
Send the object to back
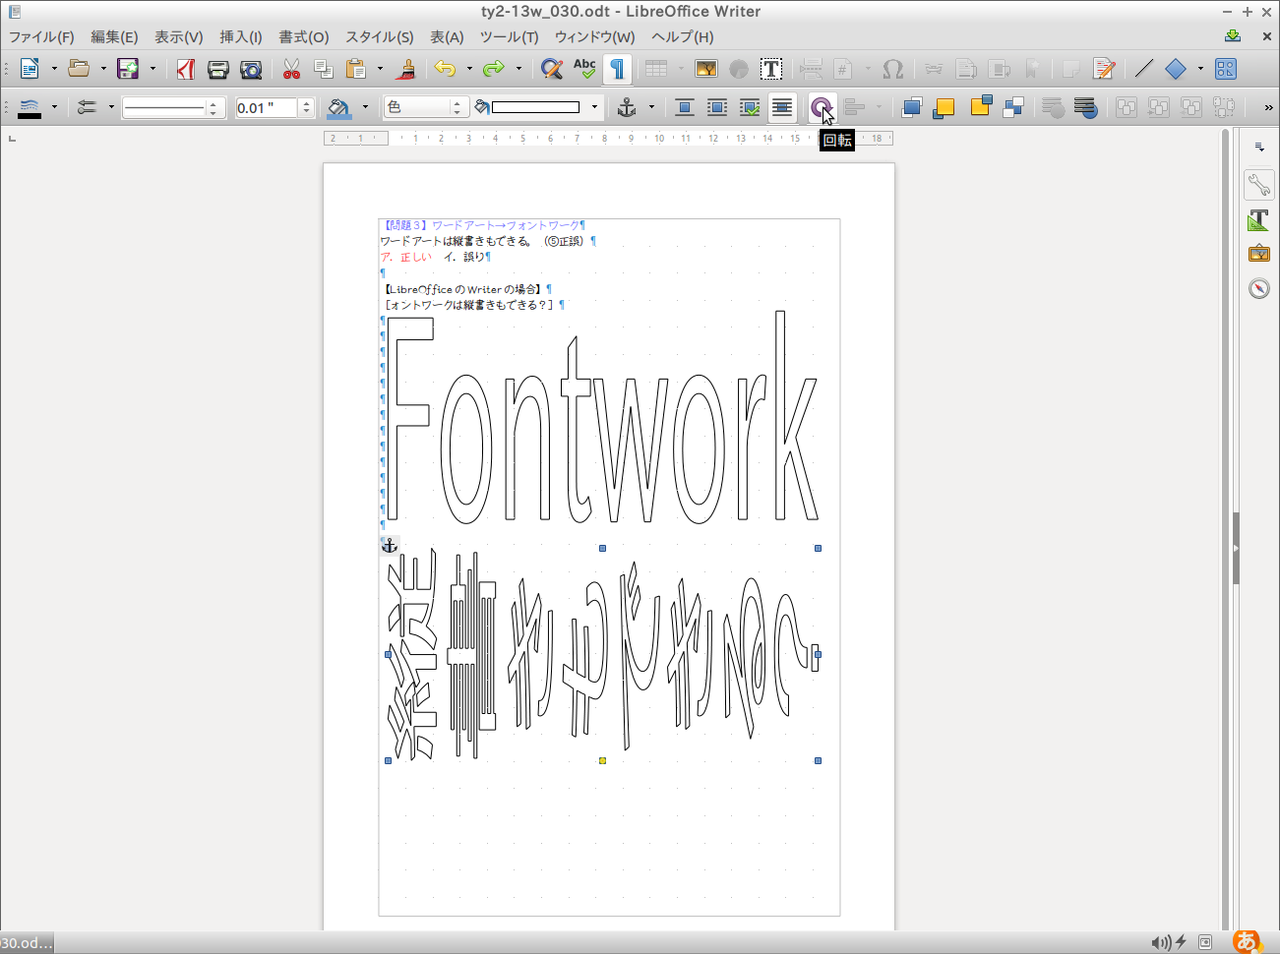point(1014,108)
